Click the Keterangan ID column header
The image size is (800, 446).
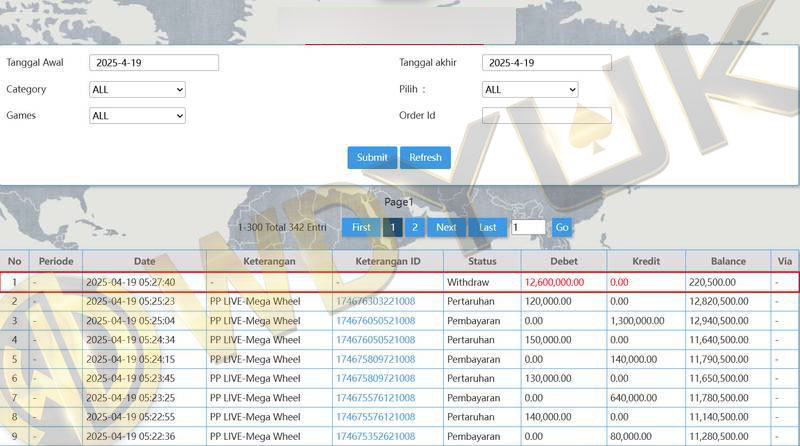(388, 261)
